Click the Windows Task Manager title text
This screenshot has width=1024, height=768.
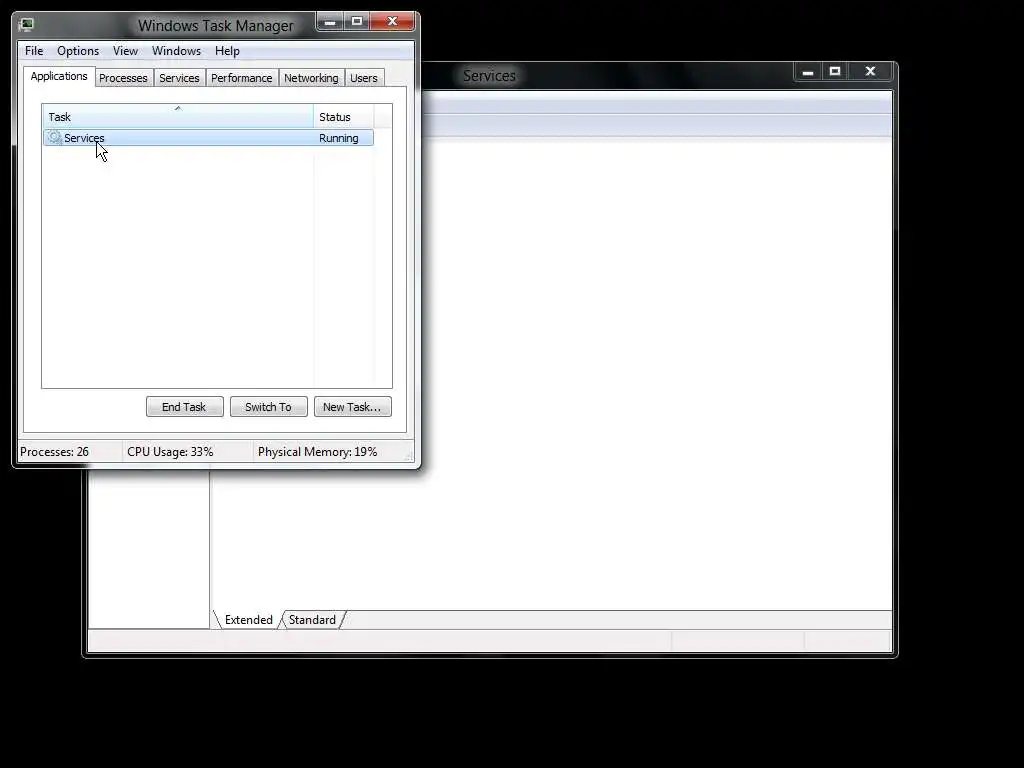pyautogui.click(x=216, y=25)
